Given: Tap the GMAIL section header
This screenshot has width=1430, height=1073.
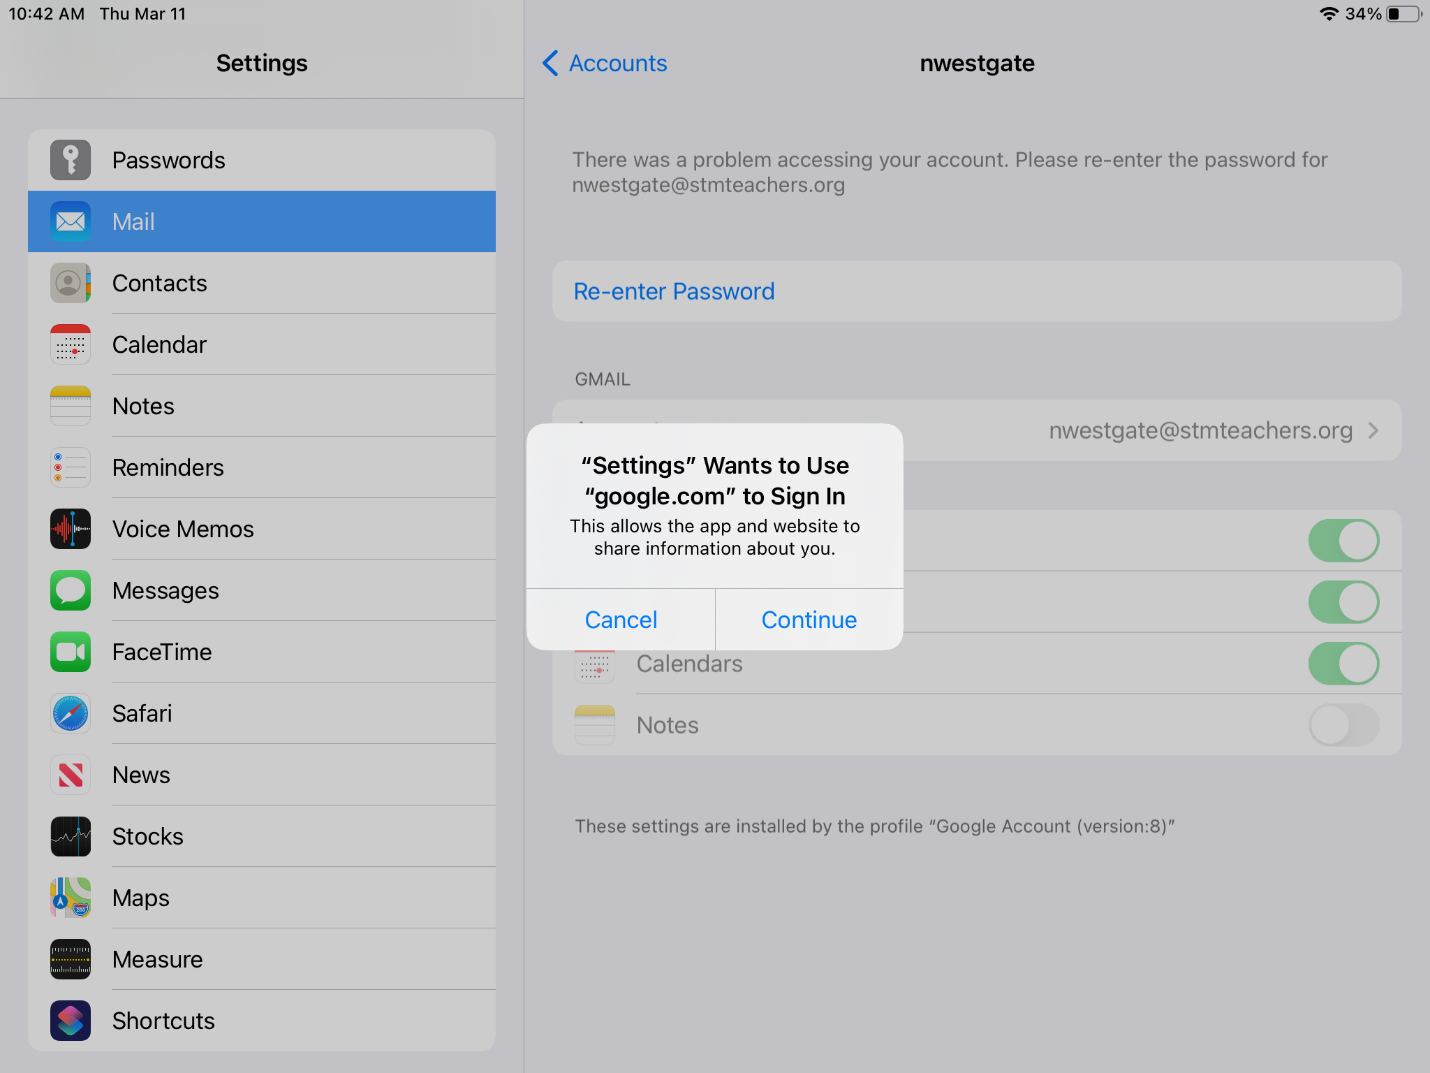Looking at the screenshot, I should [603, 380].
